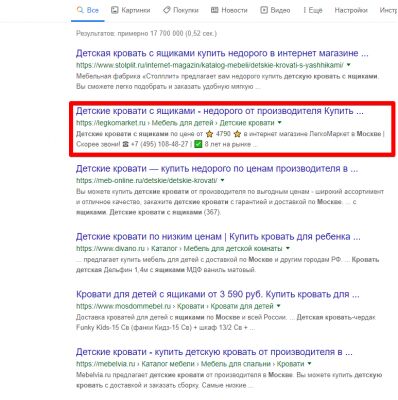Click the mebelvia.ru breadcrumb URL

(x=190, y=364)
